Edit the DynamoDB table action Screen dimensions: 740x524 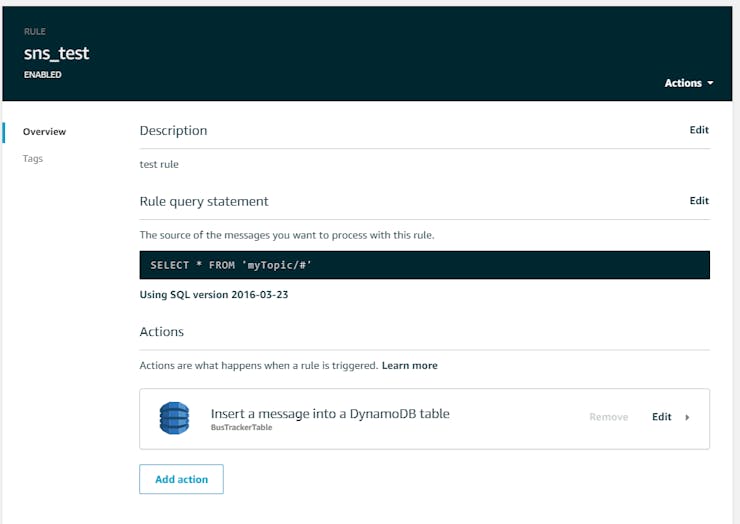click(x=661, y=417)
